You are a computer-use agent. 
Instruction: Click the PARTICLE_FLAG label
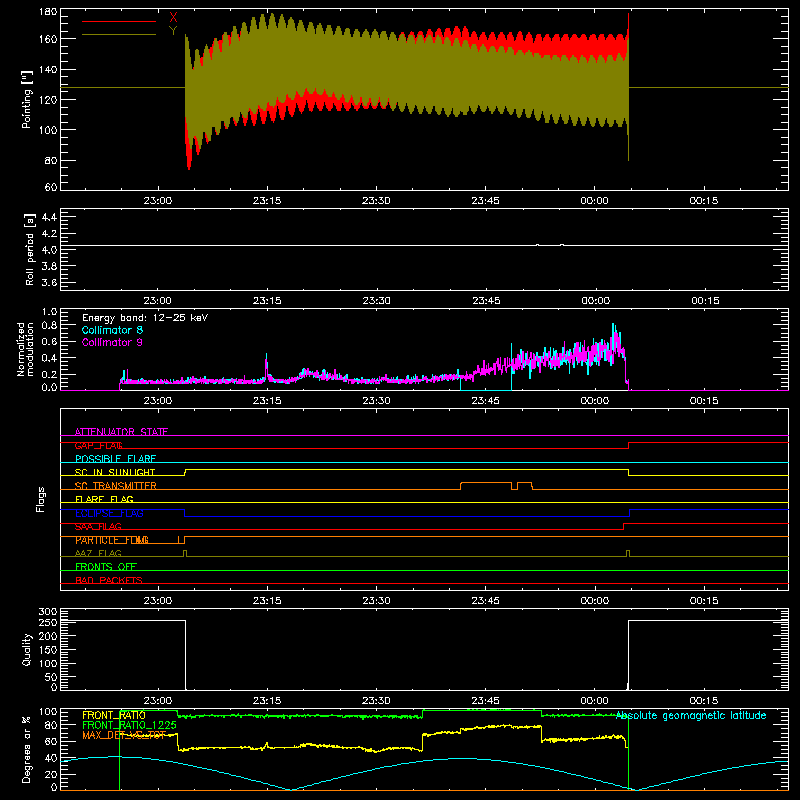coord(112,540)
